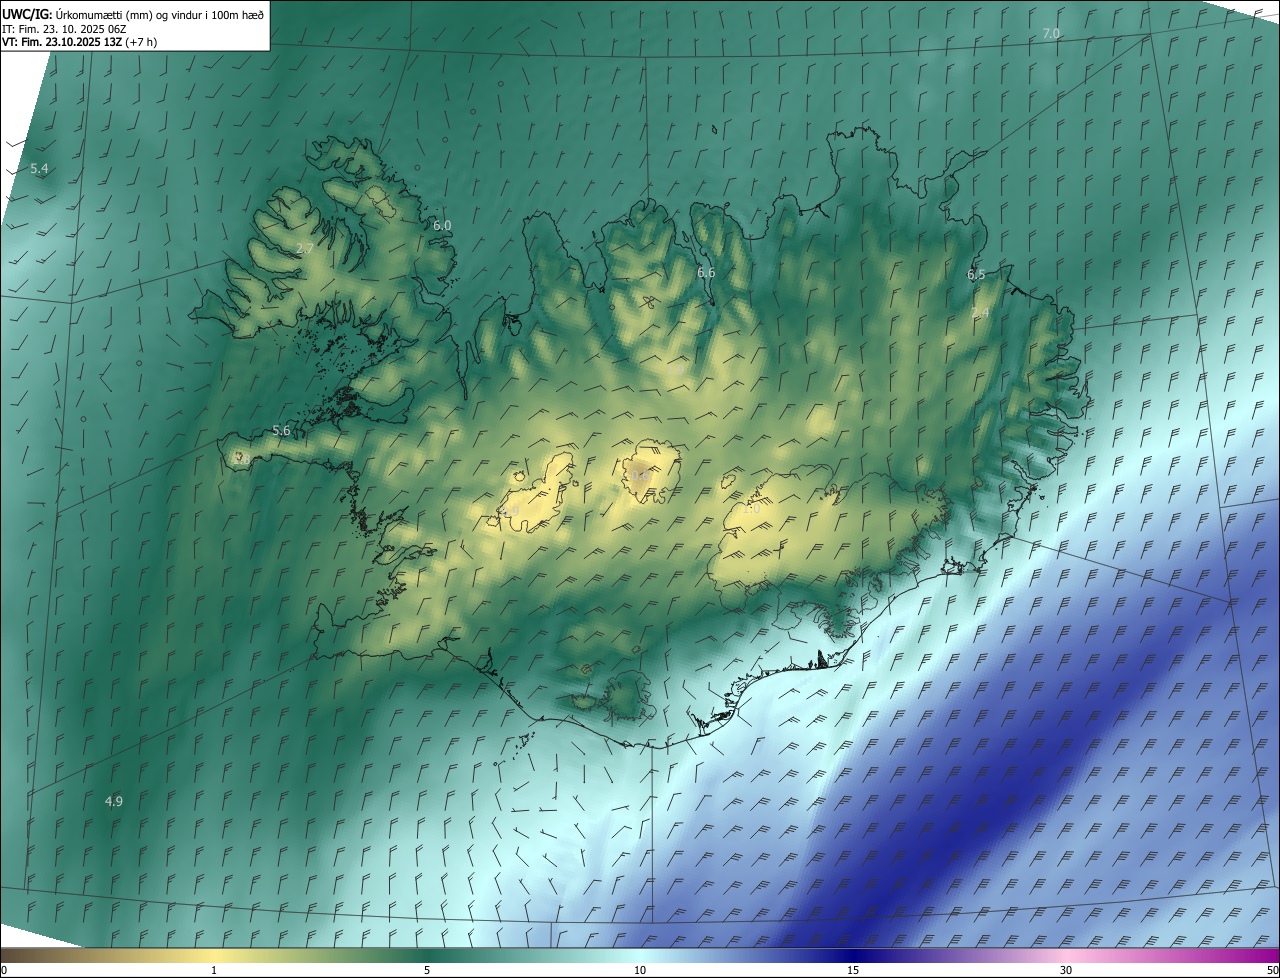
Task: Click the map value label '6.5'
Action: point(976,274)
